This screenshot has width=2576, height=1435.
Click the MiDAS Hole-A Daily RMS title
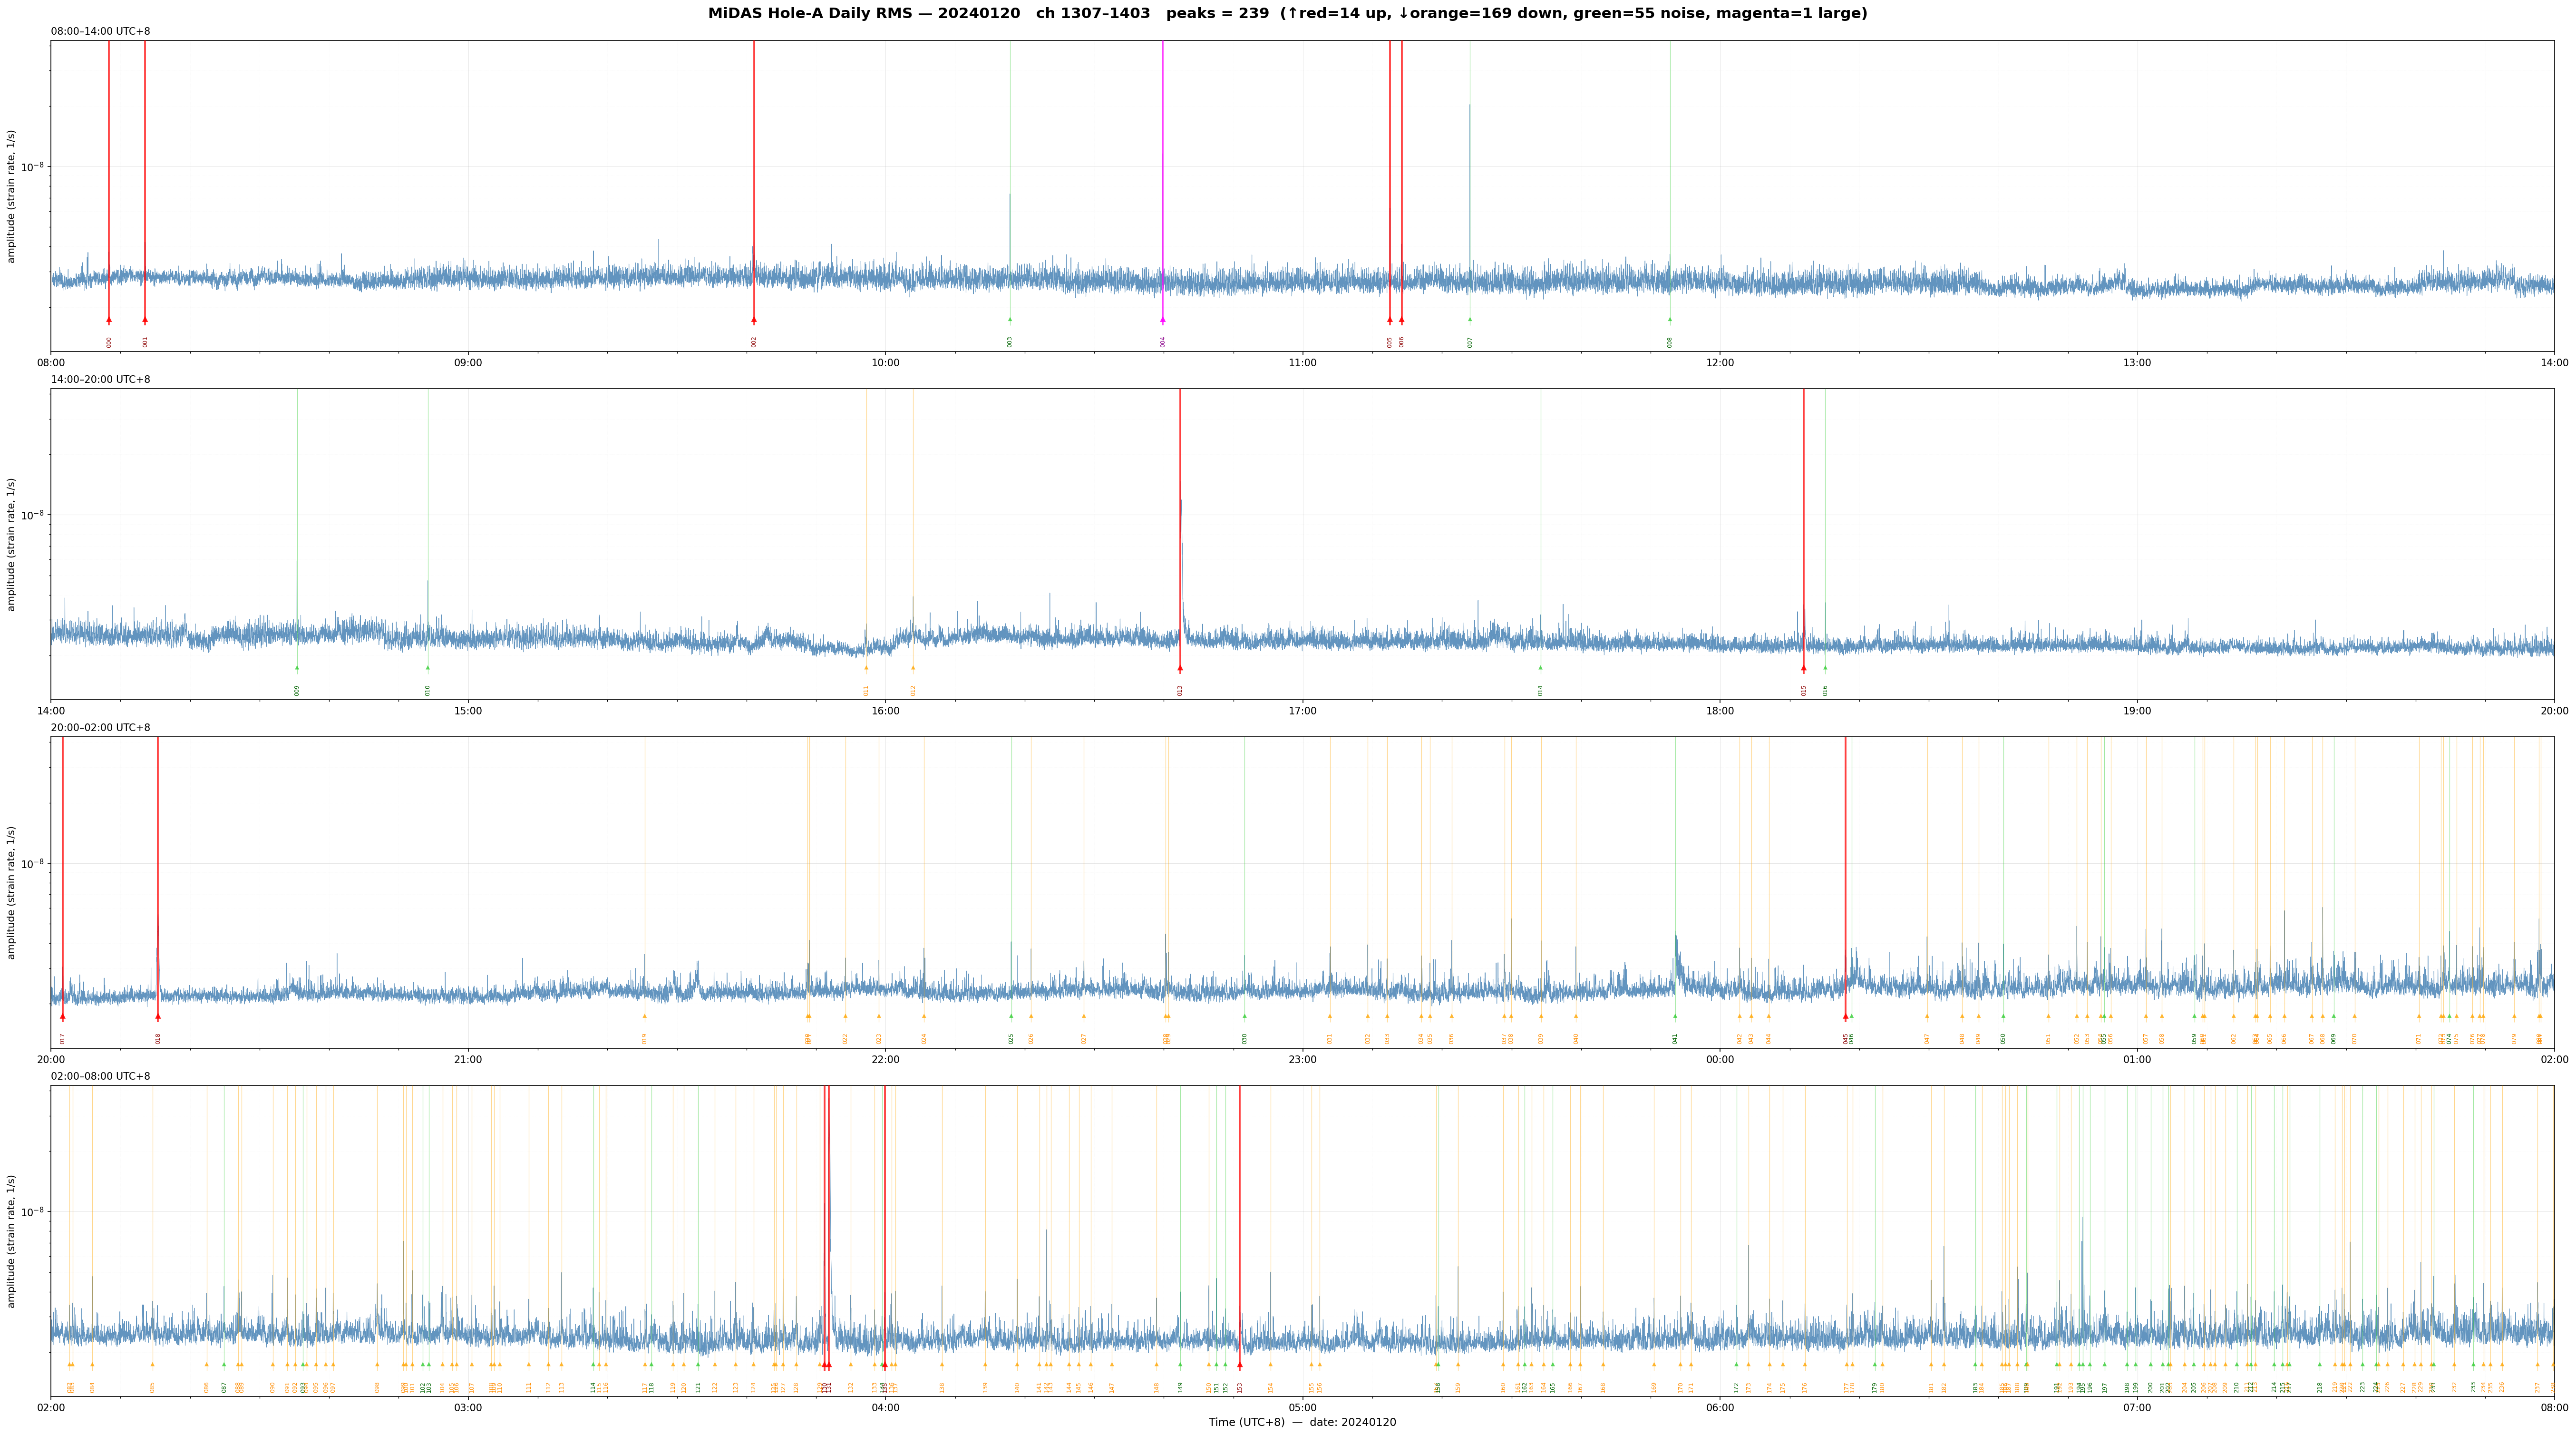(x=1288, y=14)
